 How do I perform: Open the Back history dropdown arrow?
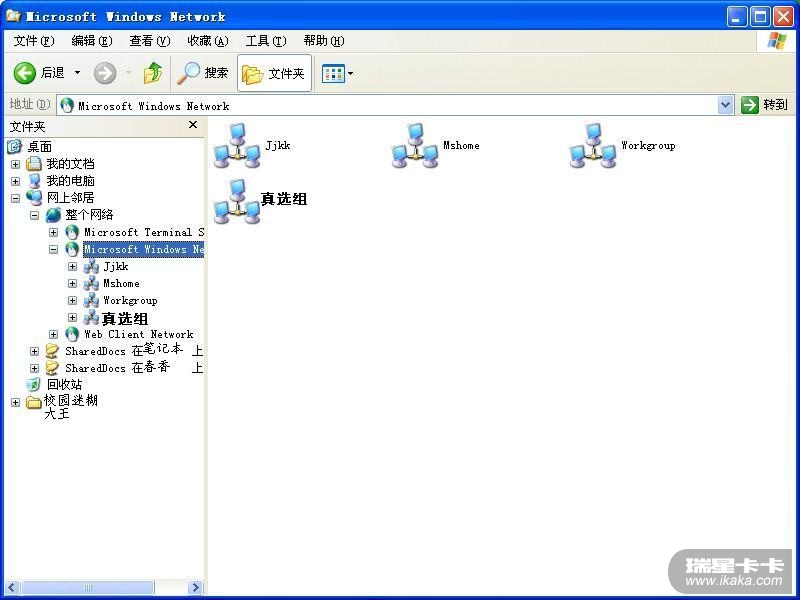[78, 73]
